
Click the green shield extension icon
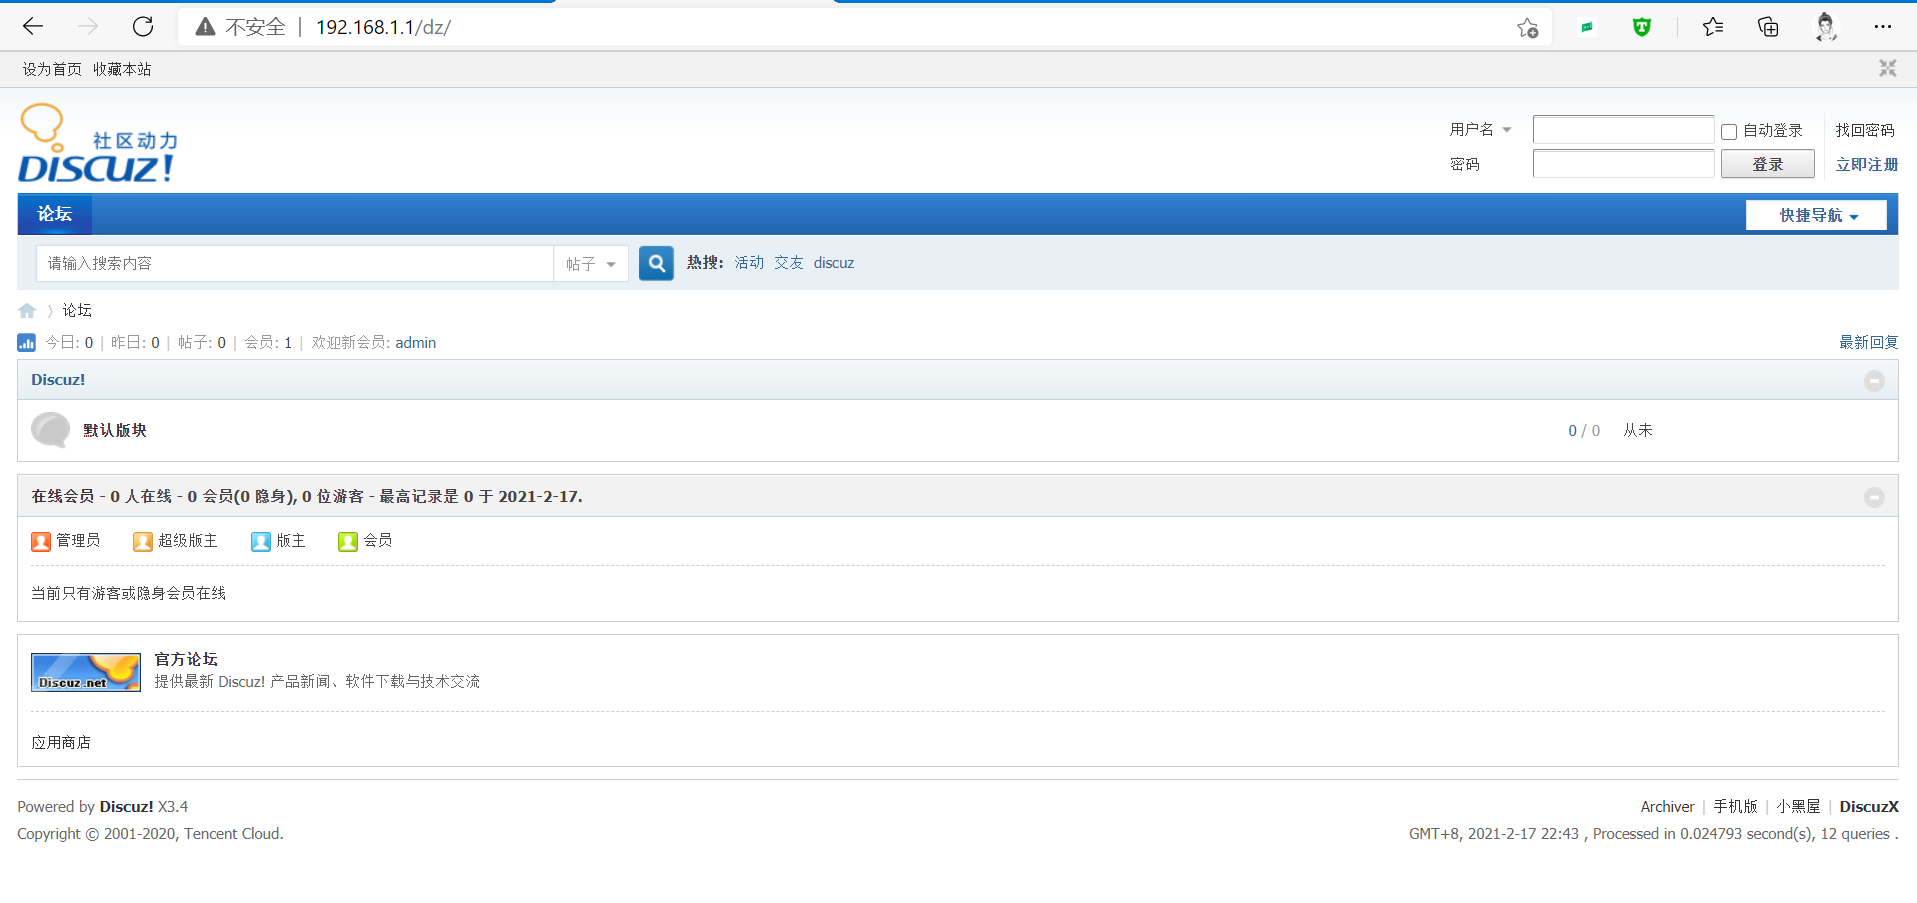(x=1641, y=27)
